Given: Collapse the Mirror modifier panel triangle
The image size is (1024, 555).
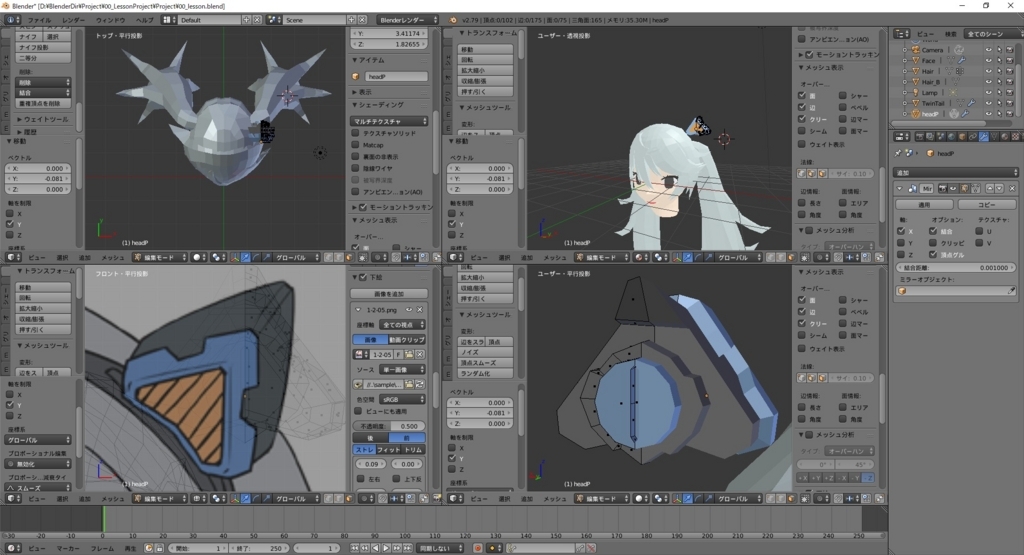Looking at the screenshot, I should click(900, 188).
